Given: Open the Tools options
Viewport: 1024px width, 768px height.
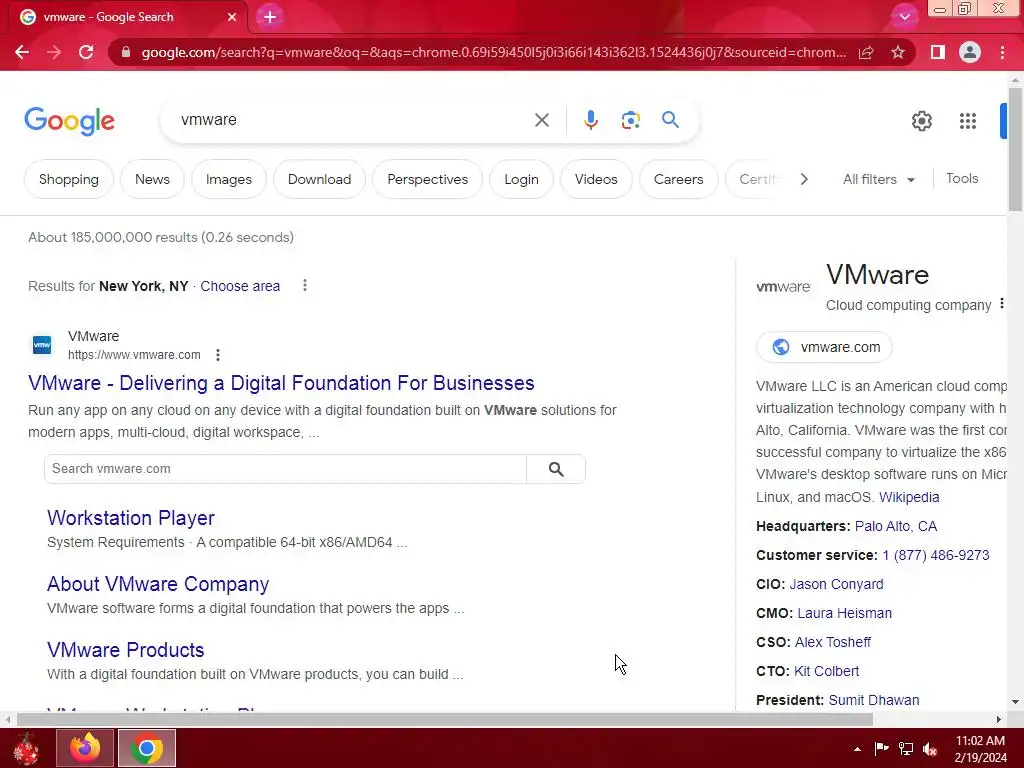Looking at the screenshot, I should pos(962,178).
